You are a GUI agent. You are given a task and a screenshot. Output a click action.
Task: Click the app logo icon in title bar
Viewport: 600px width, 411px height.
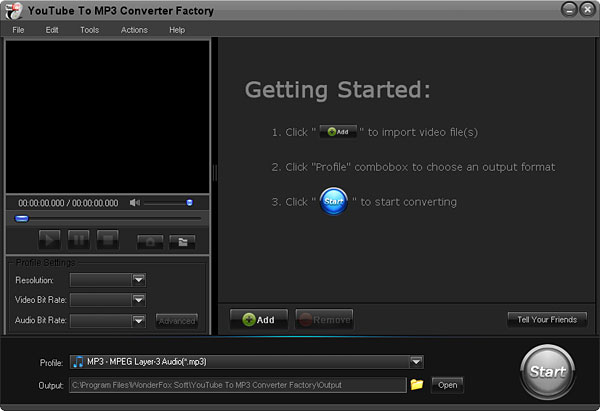tap(13, 11)
